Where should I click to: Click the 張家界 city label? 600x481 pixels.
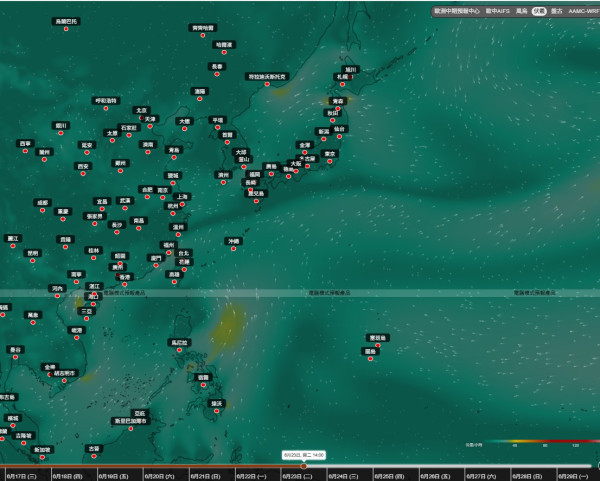(95, 216)
